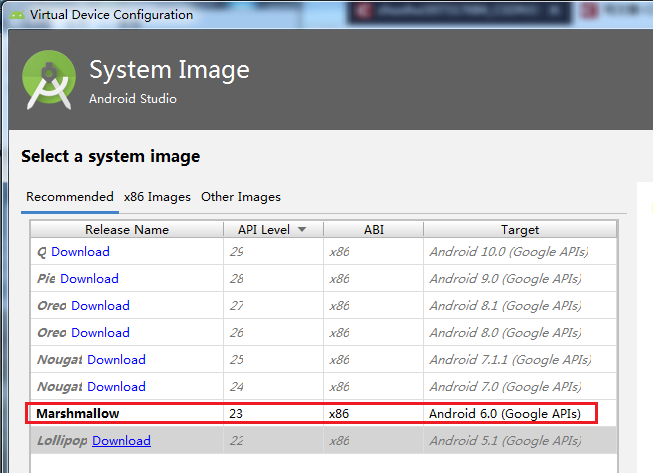Image resolution: width=653 pixels, height=473 pixels.
Task: Click Android 8.0 (Google APIs) target
Action: point(505,333)
